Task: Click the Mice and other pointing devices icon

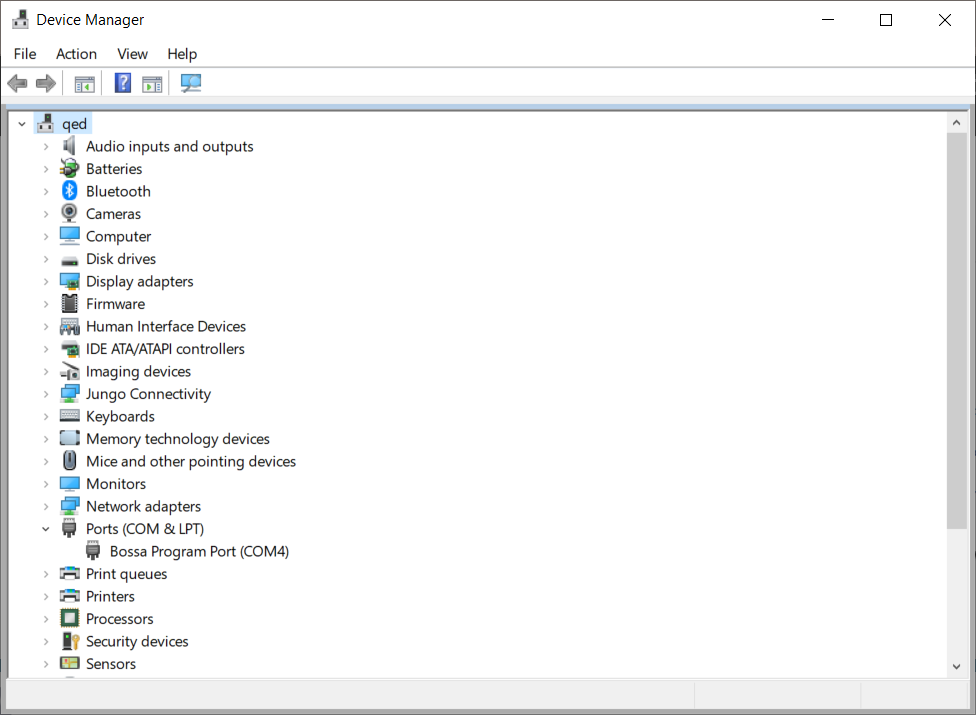Action: tap(70, 460)
